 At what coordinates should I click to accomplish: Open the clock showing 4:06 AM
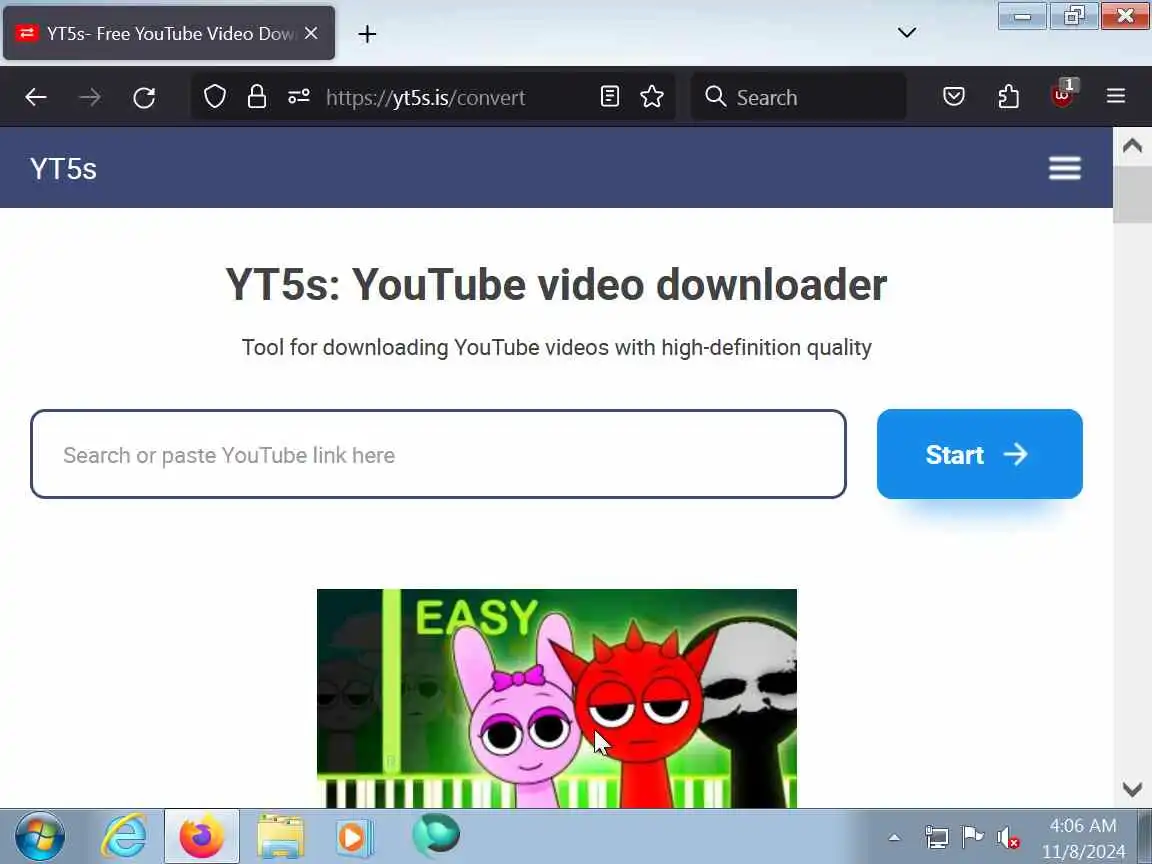coord(1083,838)
